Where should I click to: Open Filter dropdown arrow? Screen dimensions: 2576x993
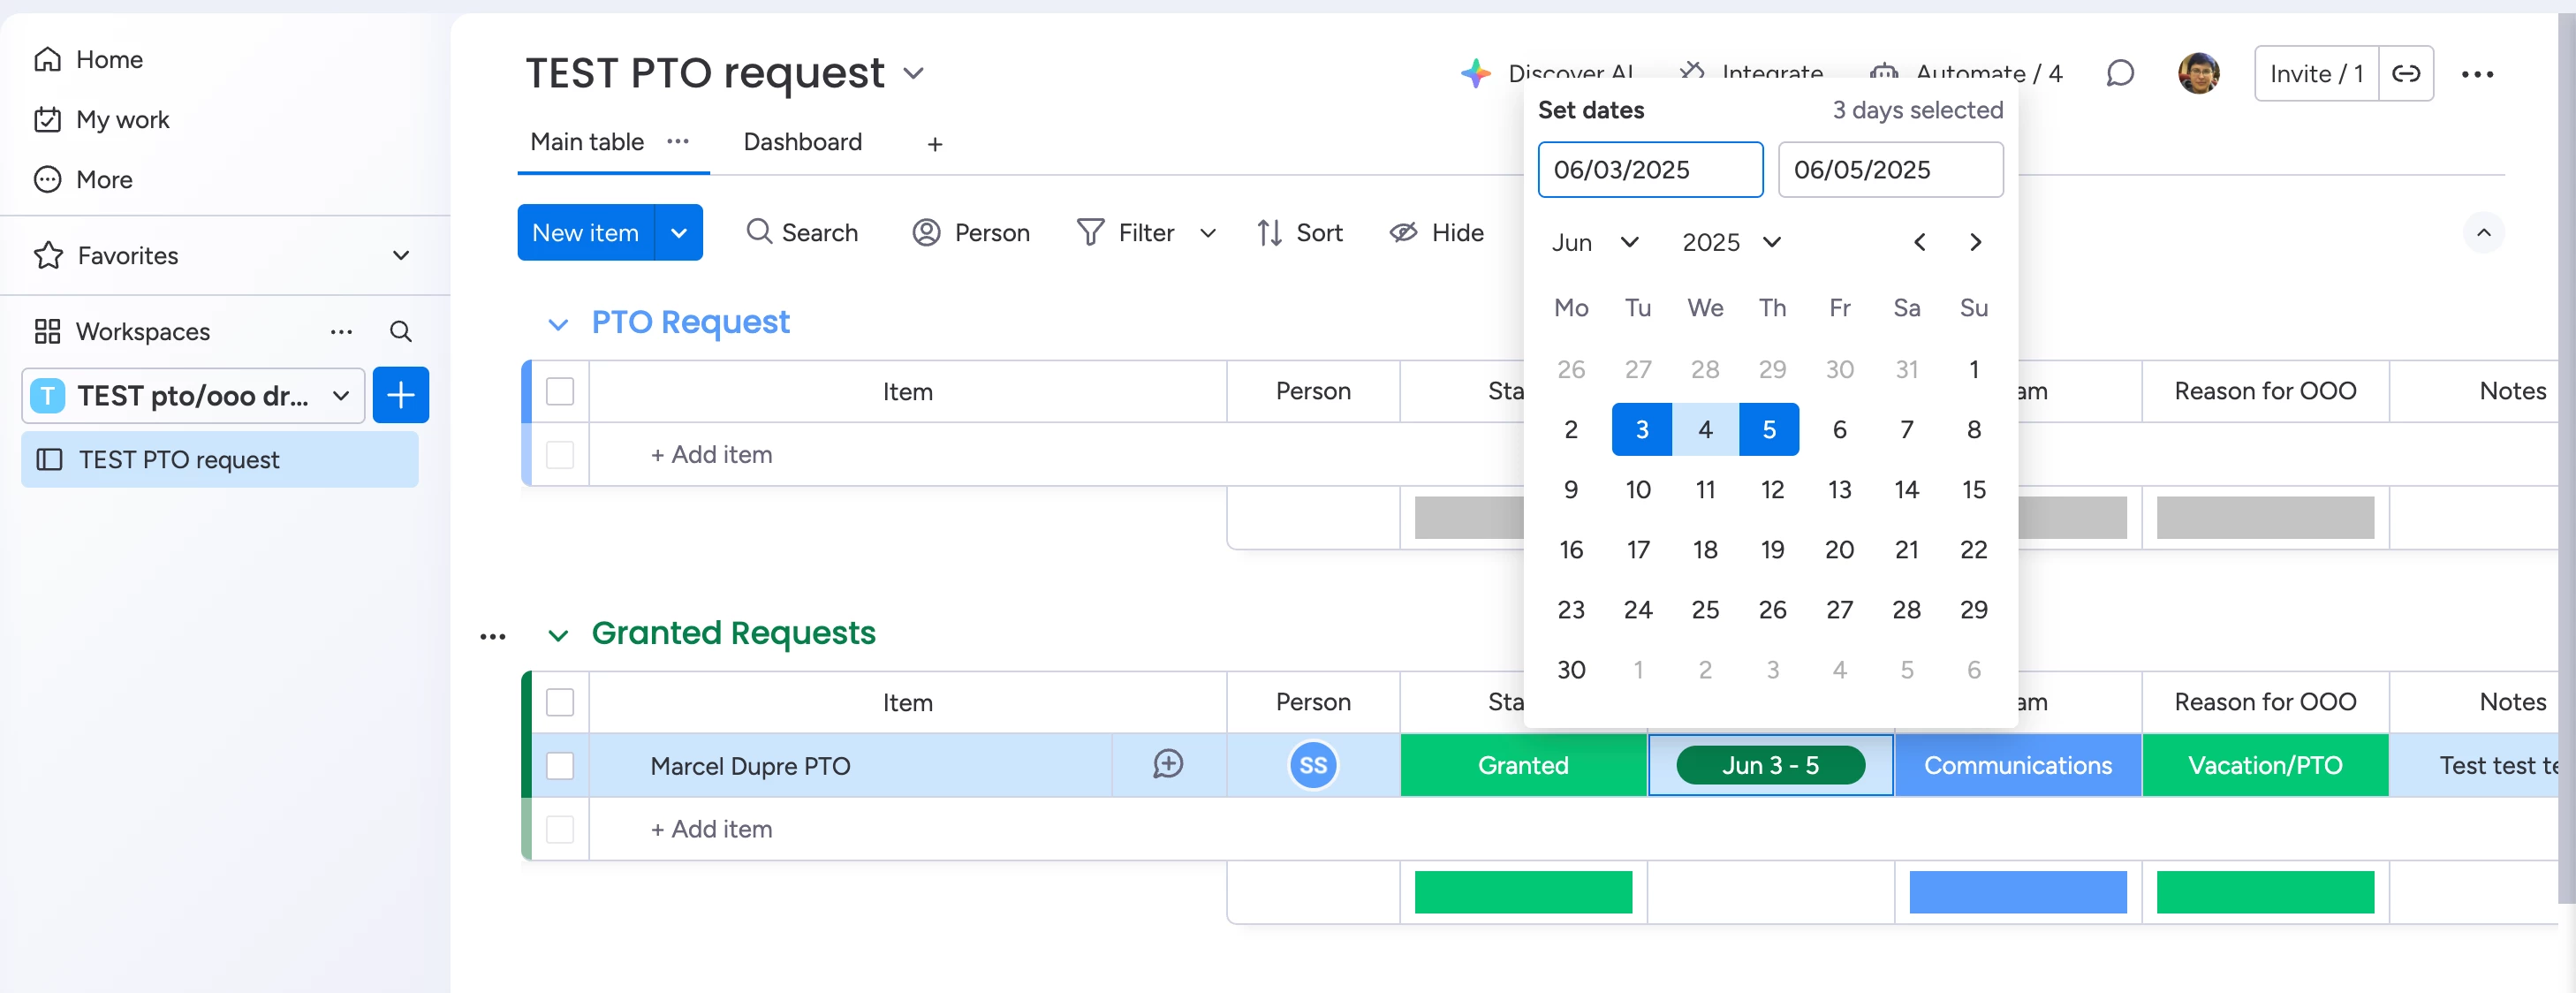[1207, 233]
